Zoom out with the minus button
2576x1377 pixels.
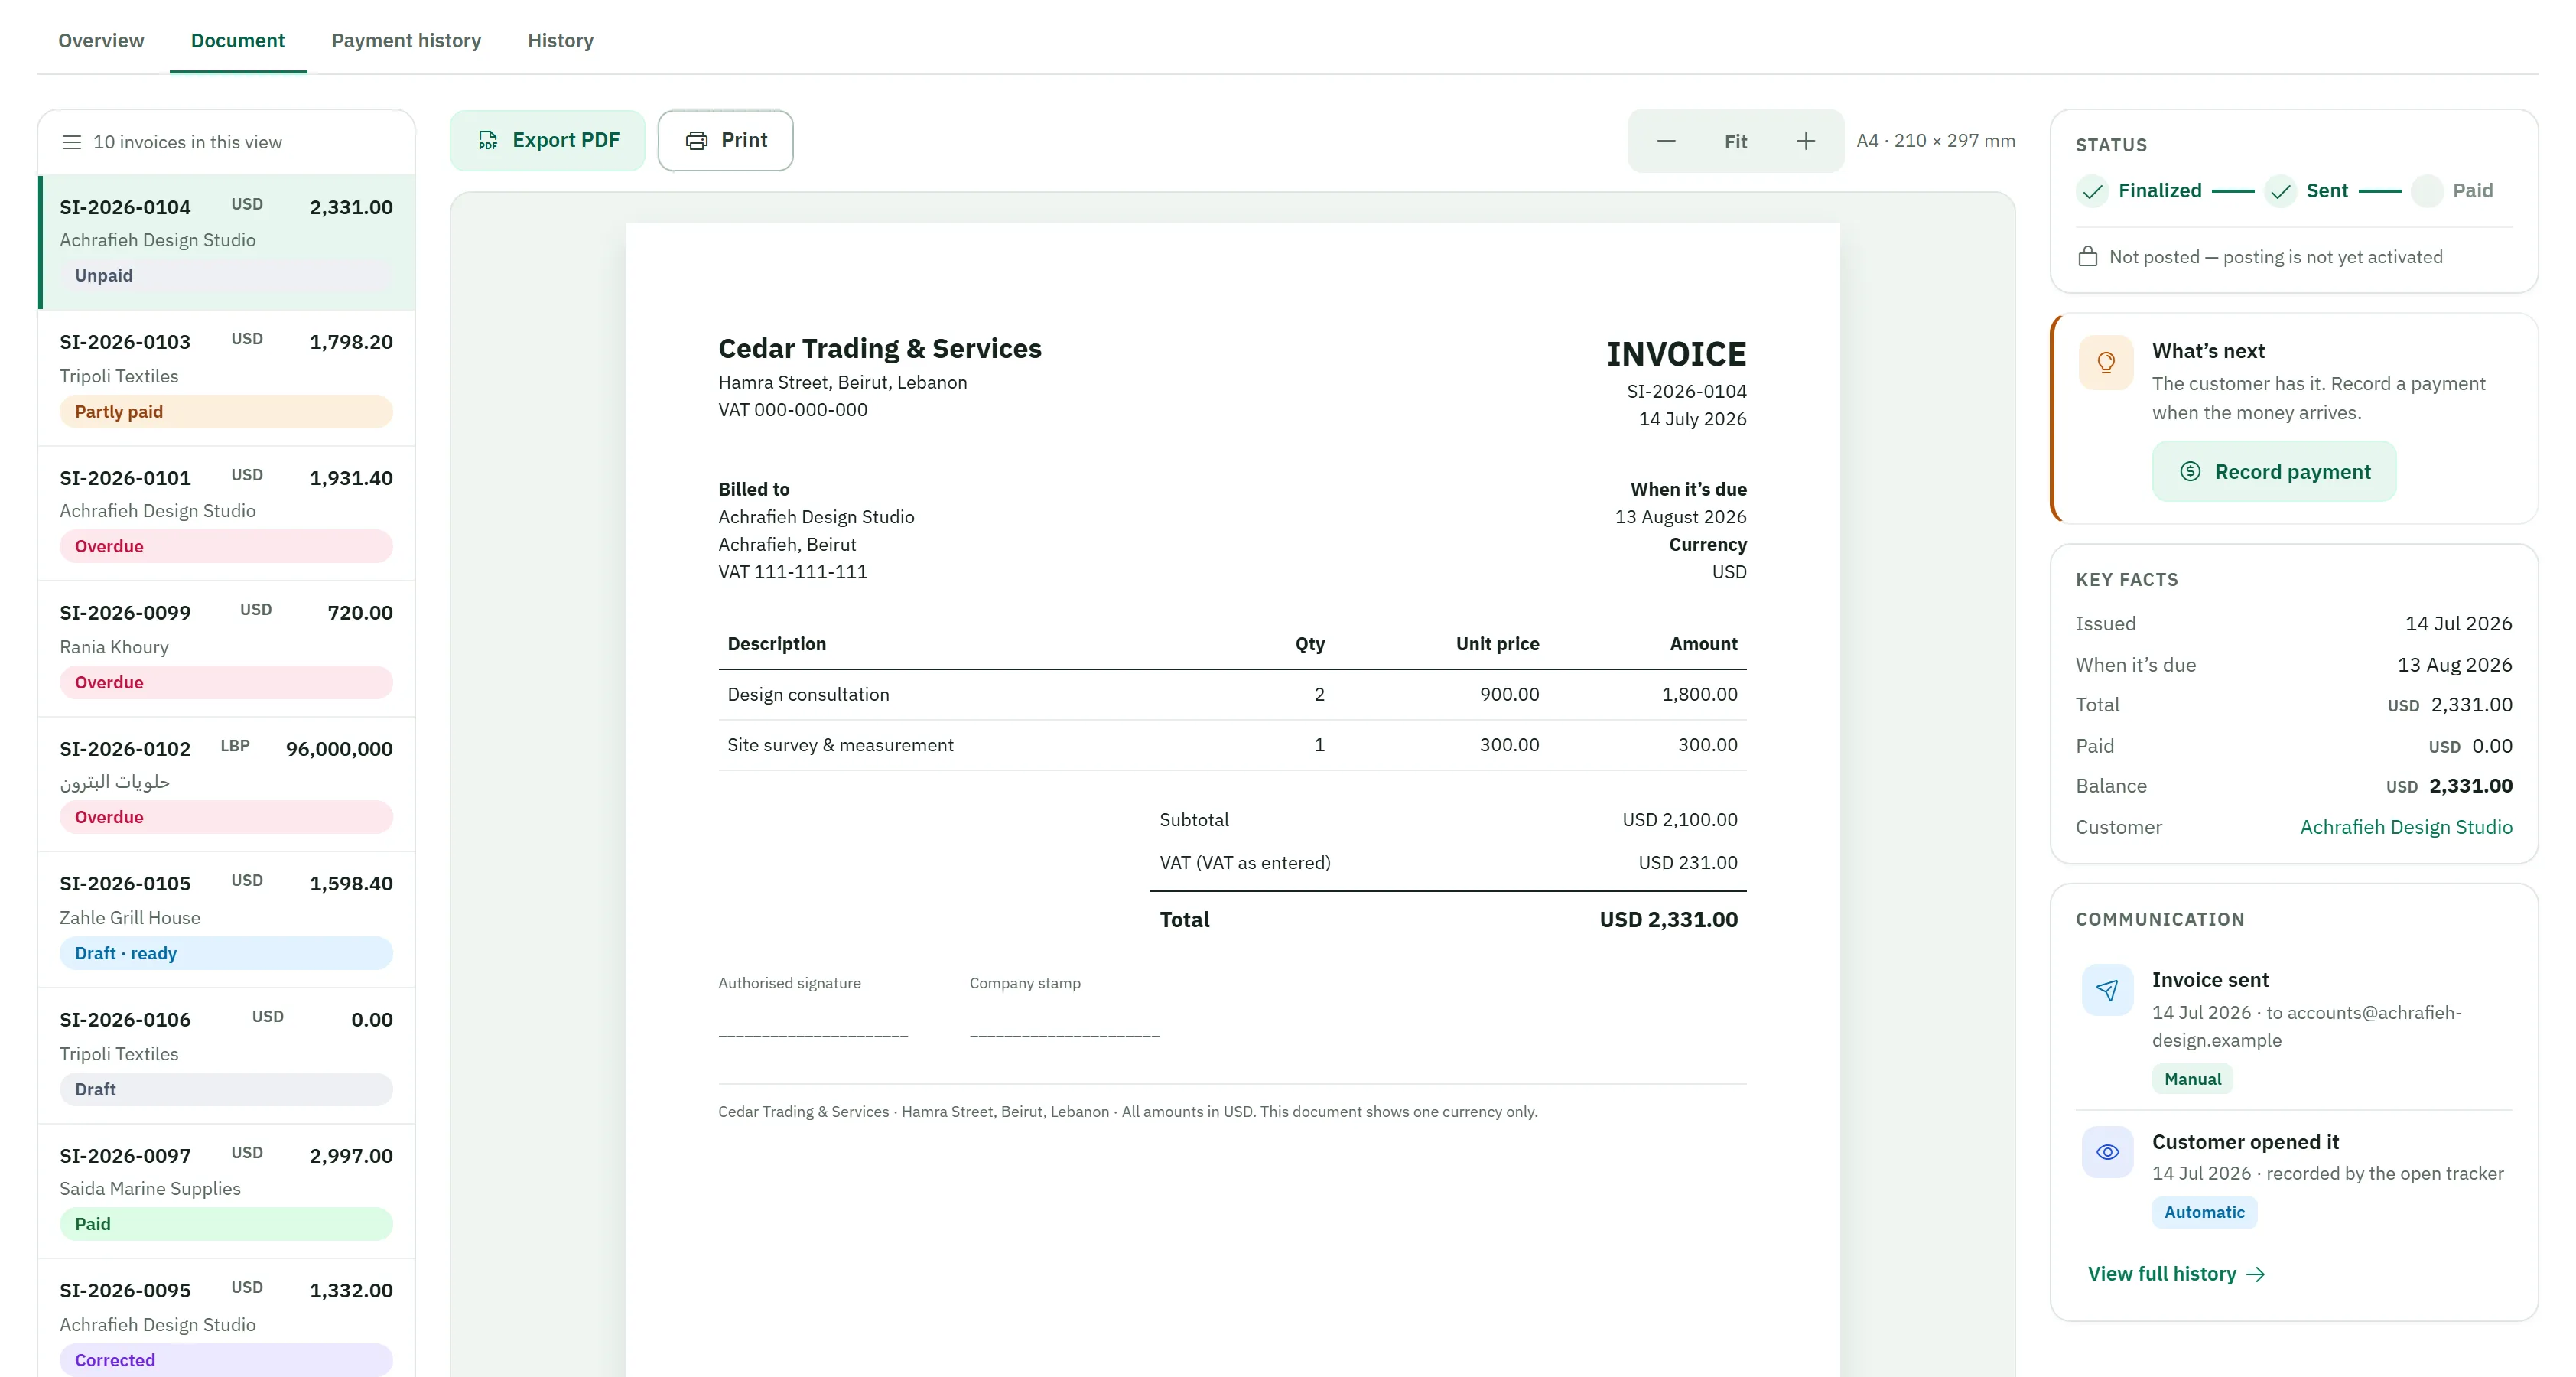pos(1666,141)
